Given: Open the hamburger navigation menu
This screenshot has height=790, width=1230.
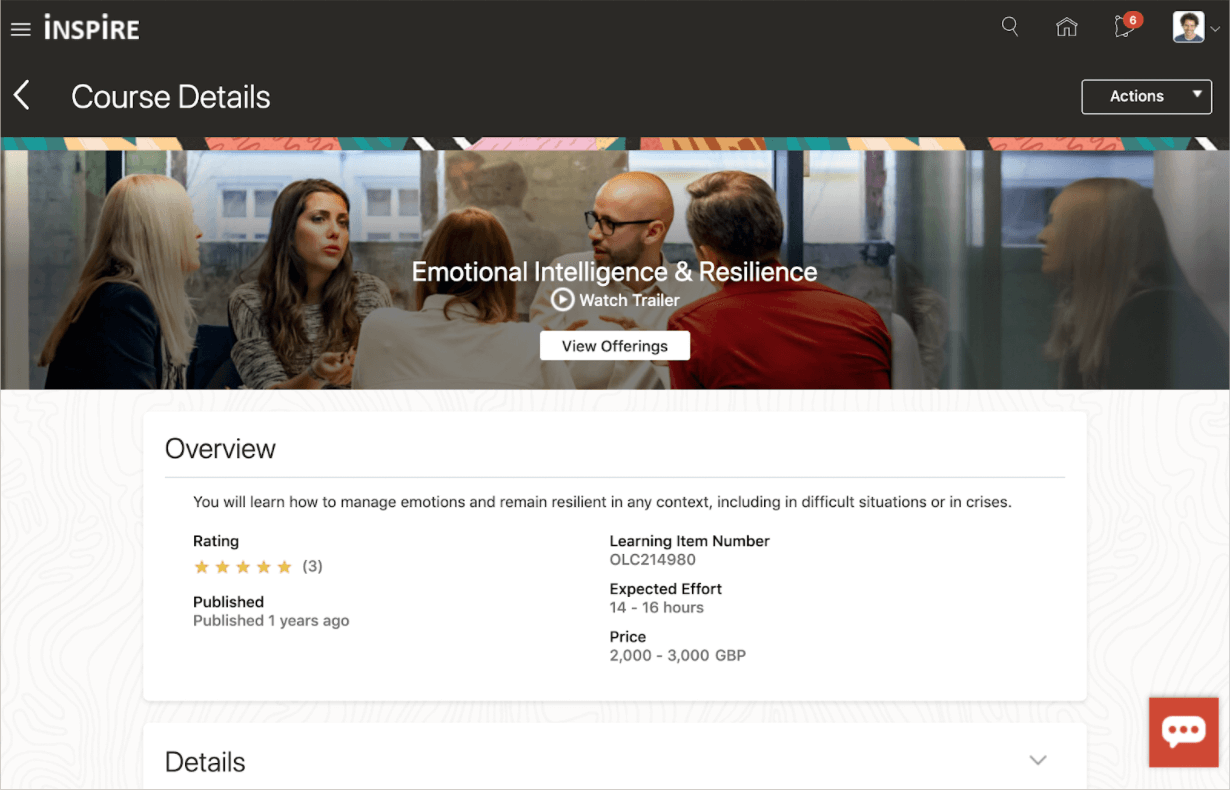Looking at the screenshot, I should 20,29.
